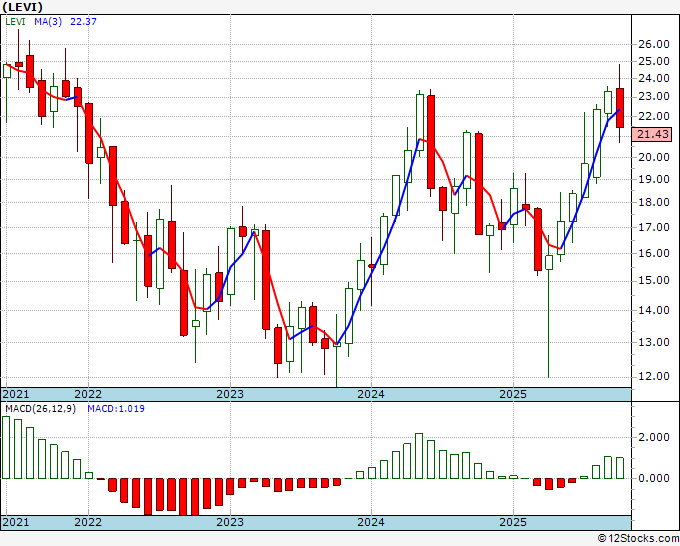Click 2024 on the price chart timeline
The image size is (680, 546).
tap(371, 394)
